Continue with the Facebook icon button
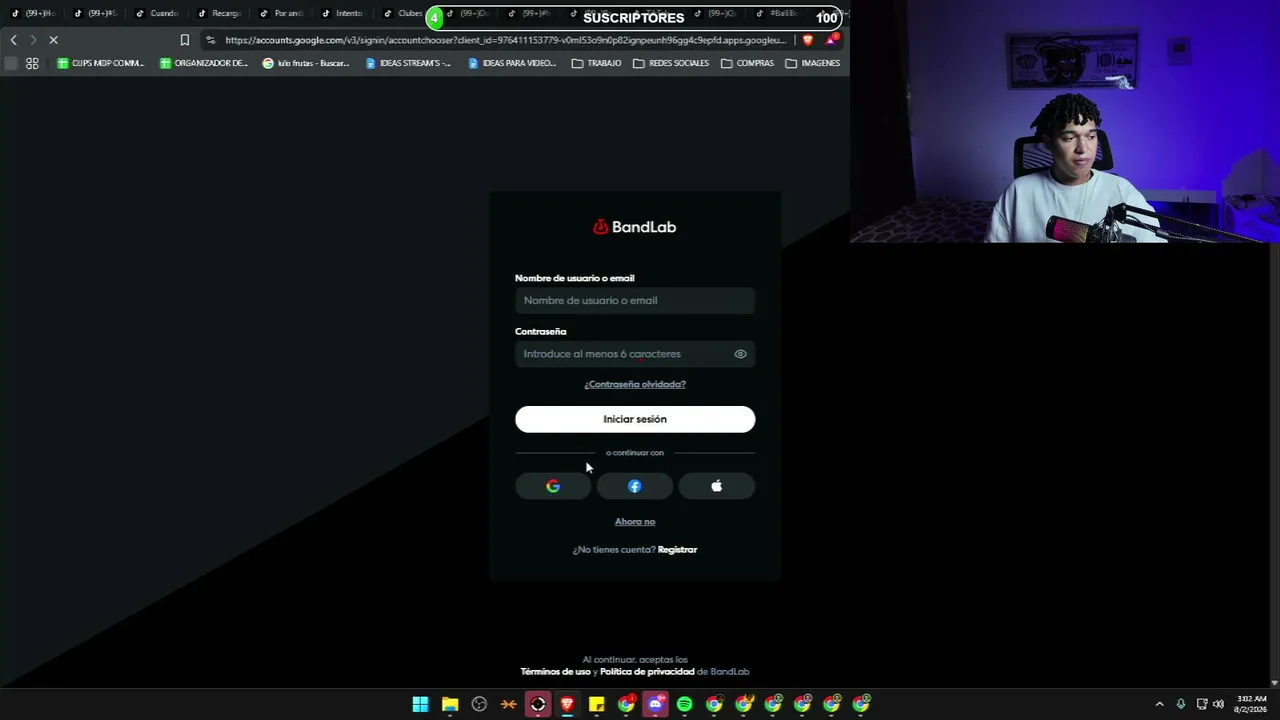Screen dimensions: 1280x720 tap(635, 486)
